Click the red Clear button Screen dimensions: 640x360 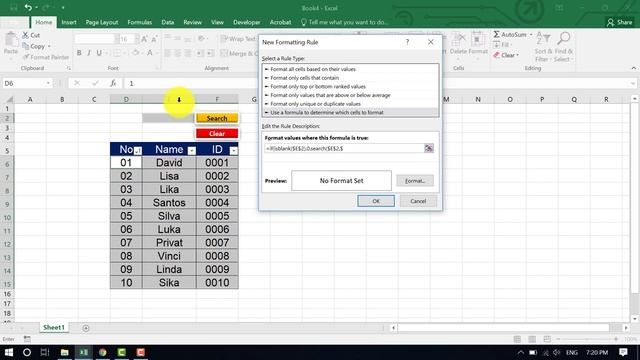[217, 133]
